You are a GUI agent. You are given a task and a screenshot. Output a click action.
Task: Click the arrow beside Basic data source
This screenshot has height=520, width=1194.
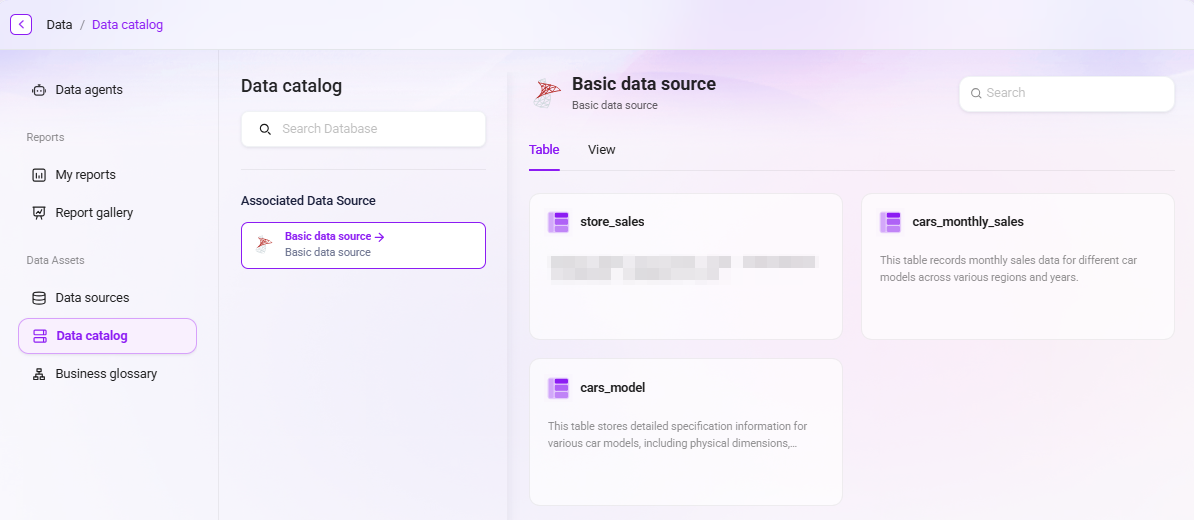379,237
